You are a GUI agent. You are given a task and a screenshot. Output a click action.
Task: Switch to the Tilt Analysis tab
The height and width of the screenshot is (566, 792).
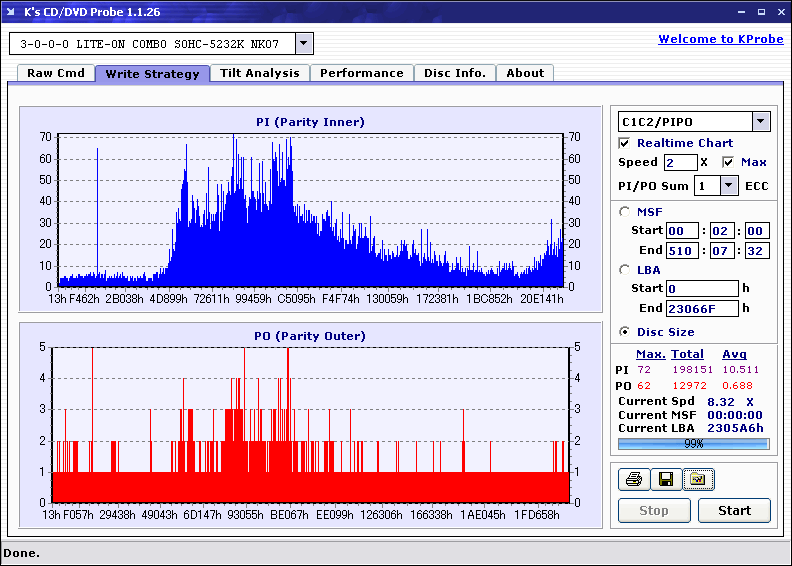point(259,73)
